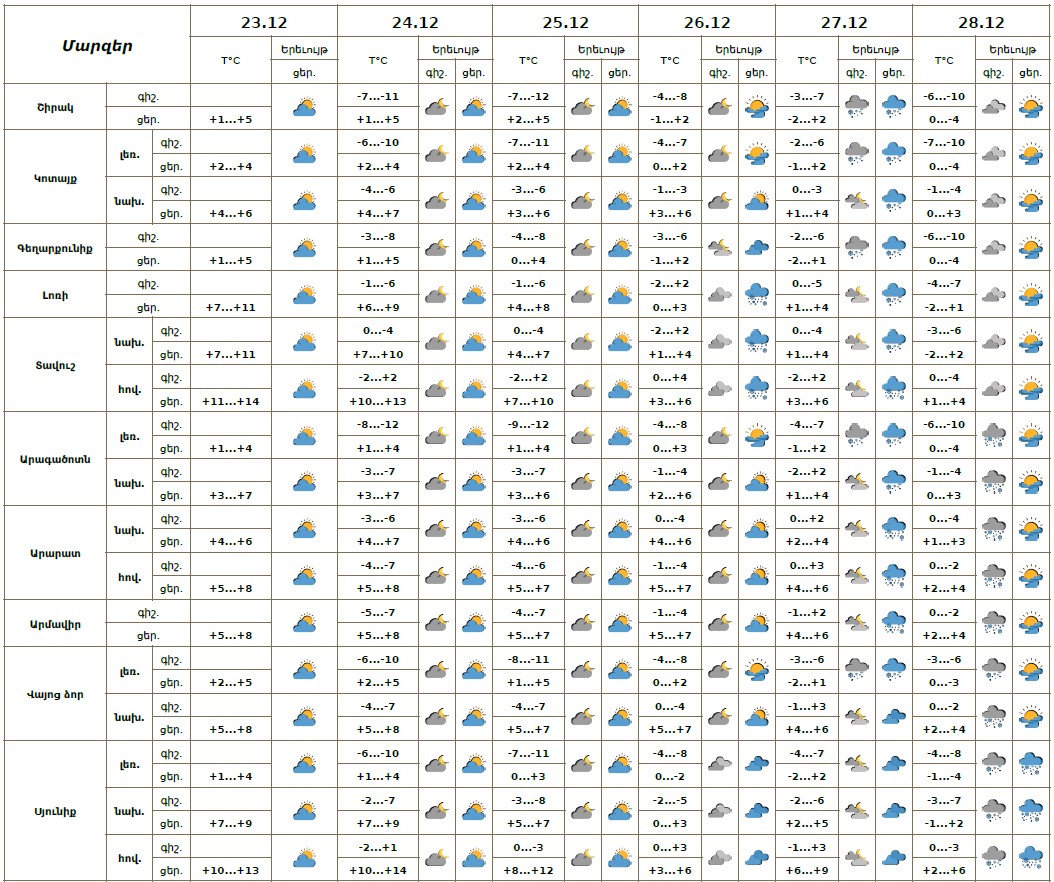Select Գեղարքունիք night icon for 26.12

pyautogui.click(x=719, y=248)
